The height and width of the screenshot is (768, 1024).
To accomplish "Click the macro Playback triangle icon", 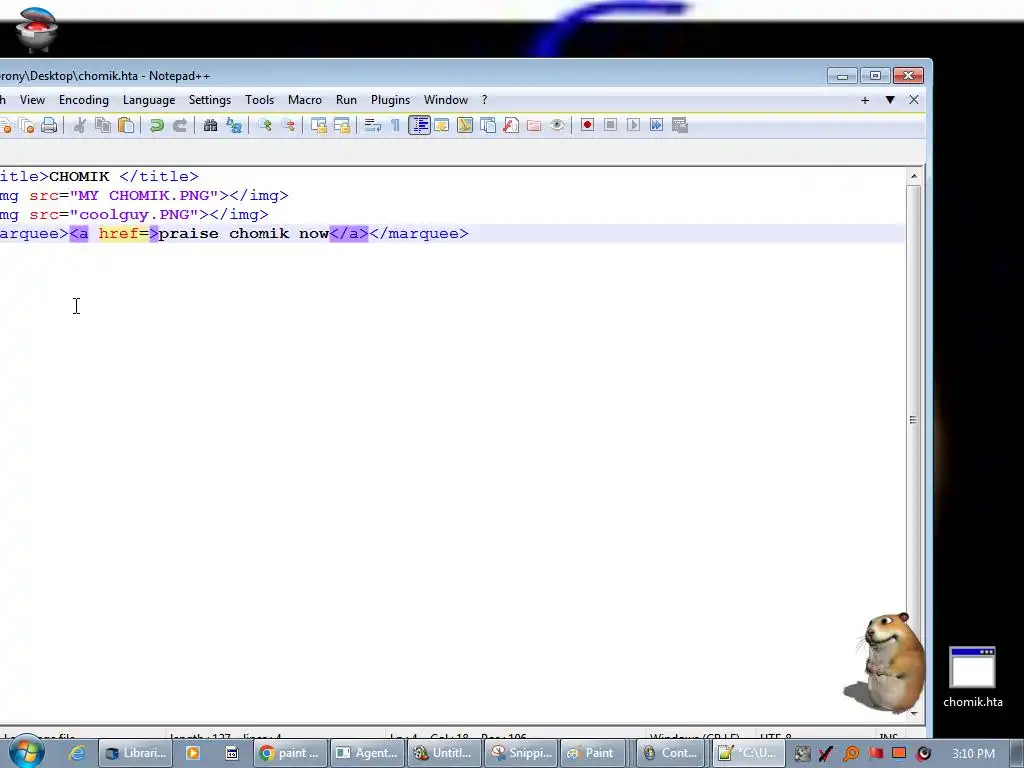I will (x=633, y=125).
